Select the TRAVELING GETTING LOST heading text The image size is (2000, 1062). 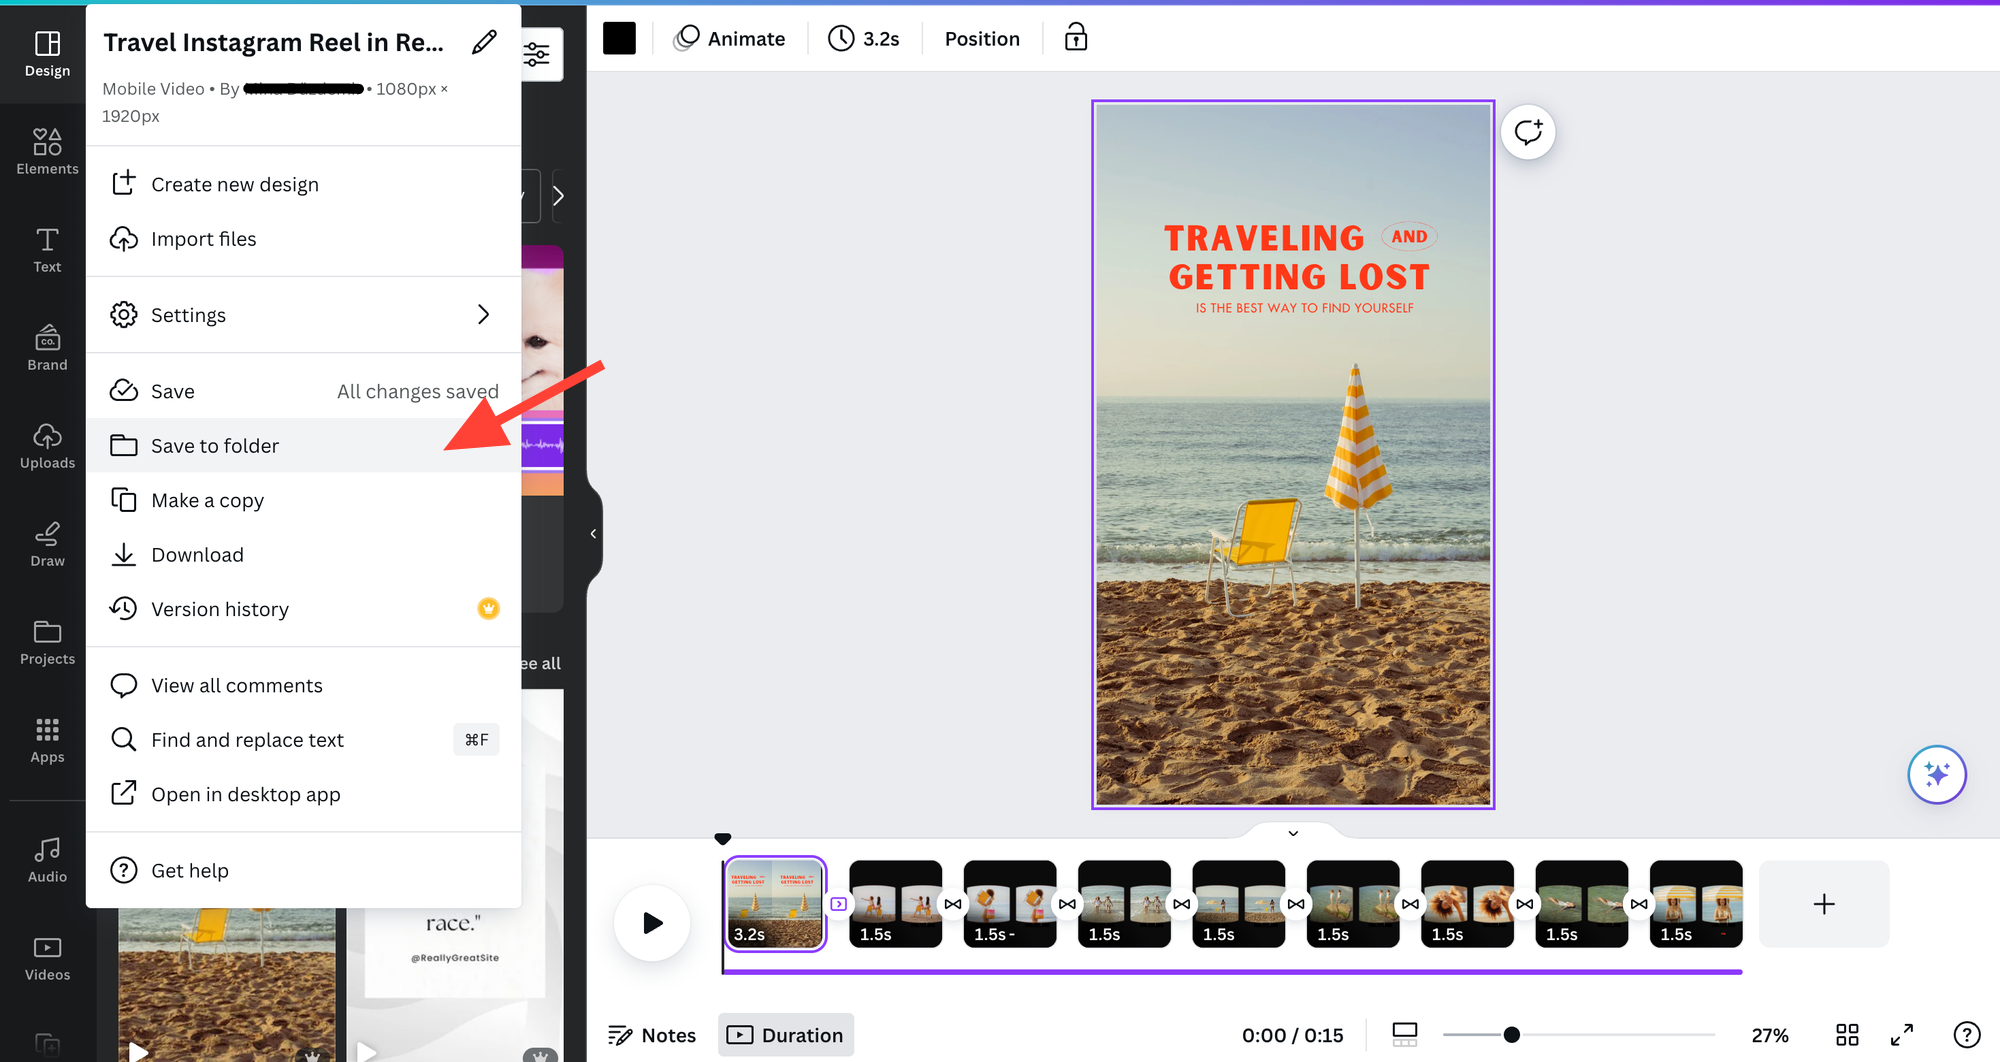click(x=1298, y=258)
